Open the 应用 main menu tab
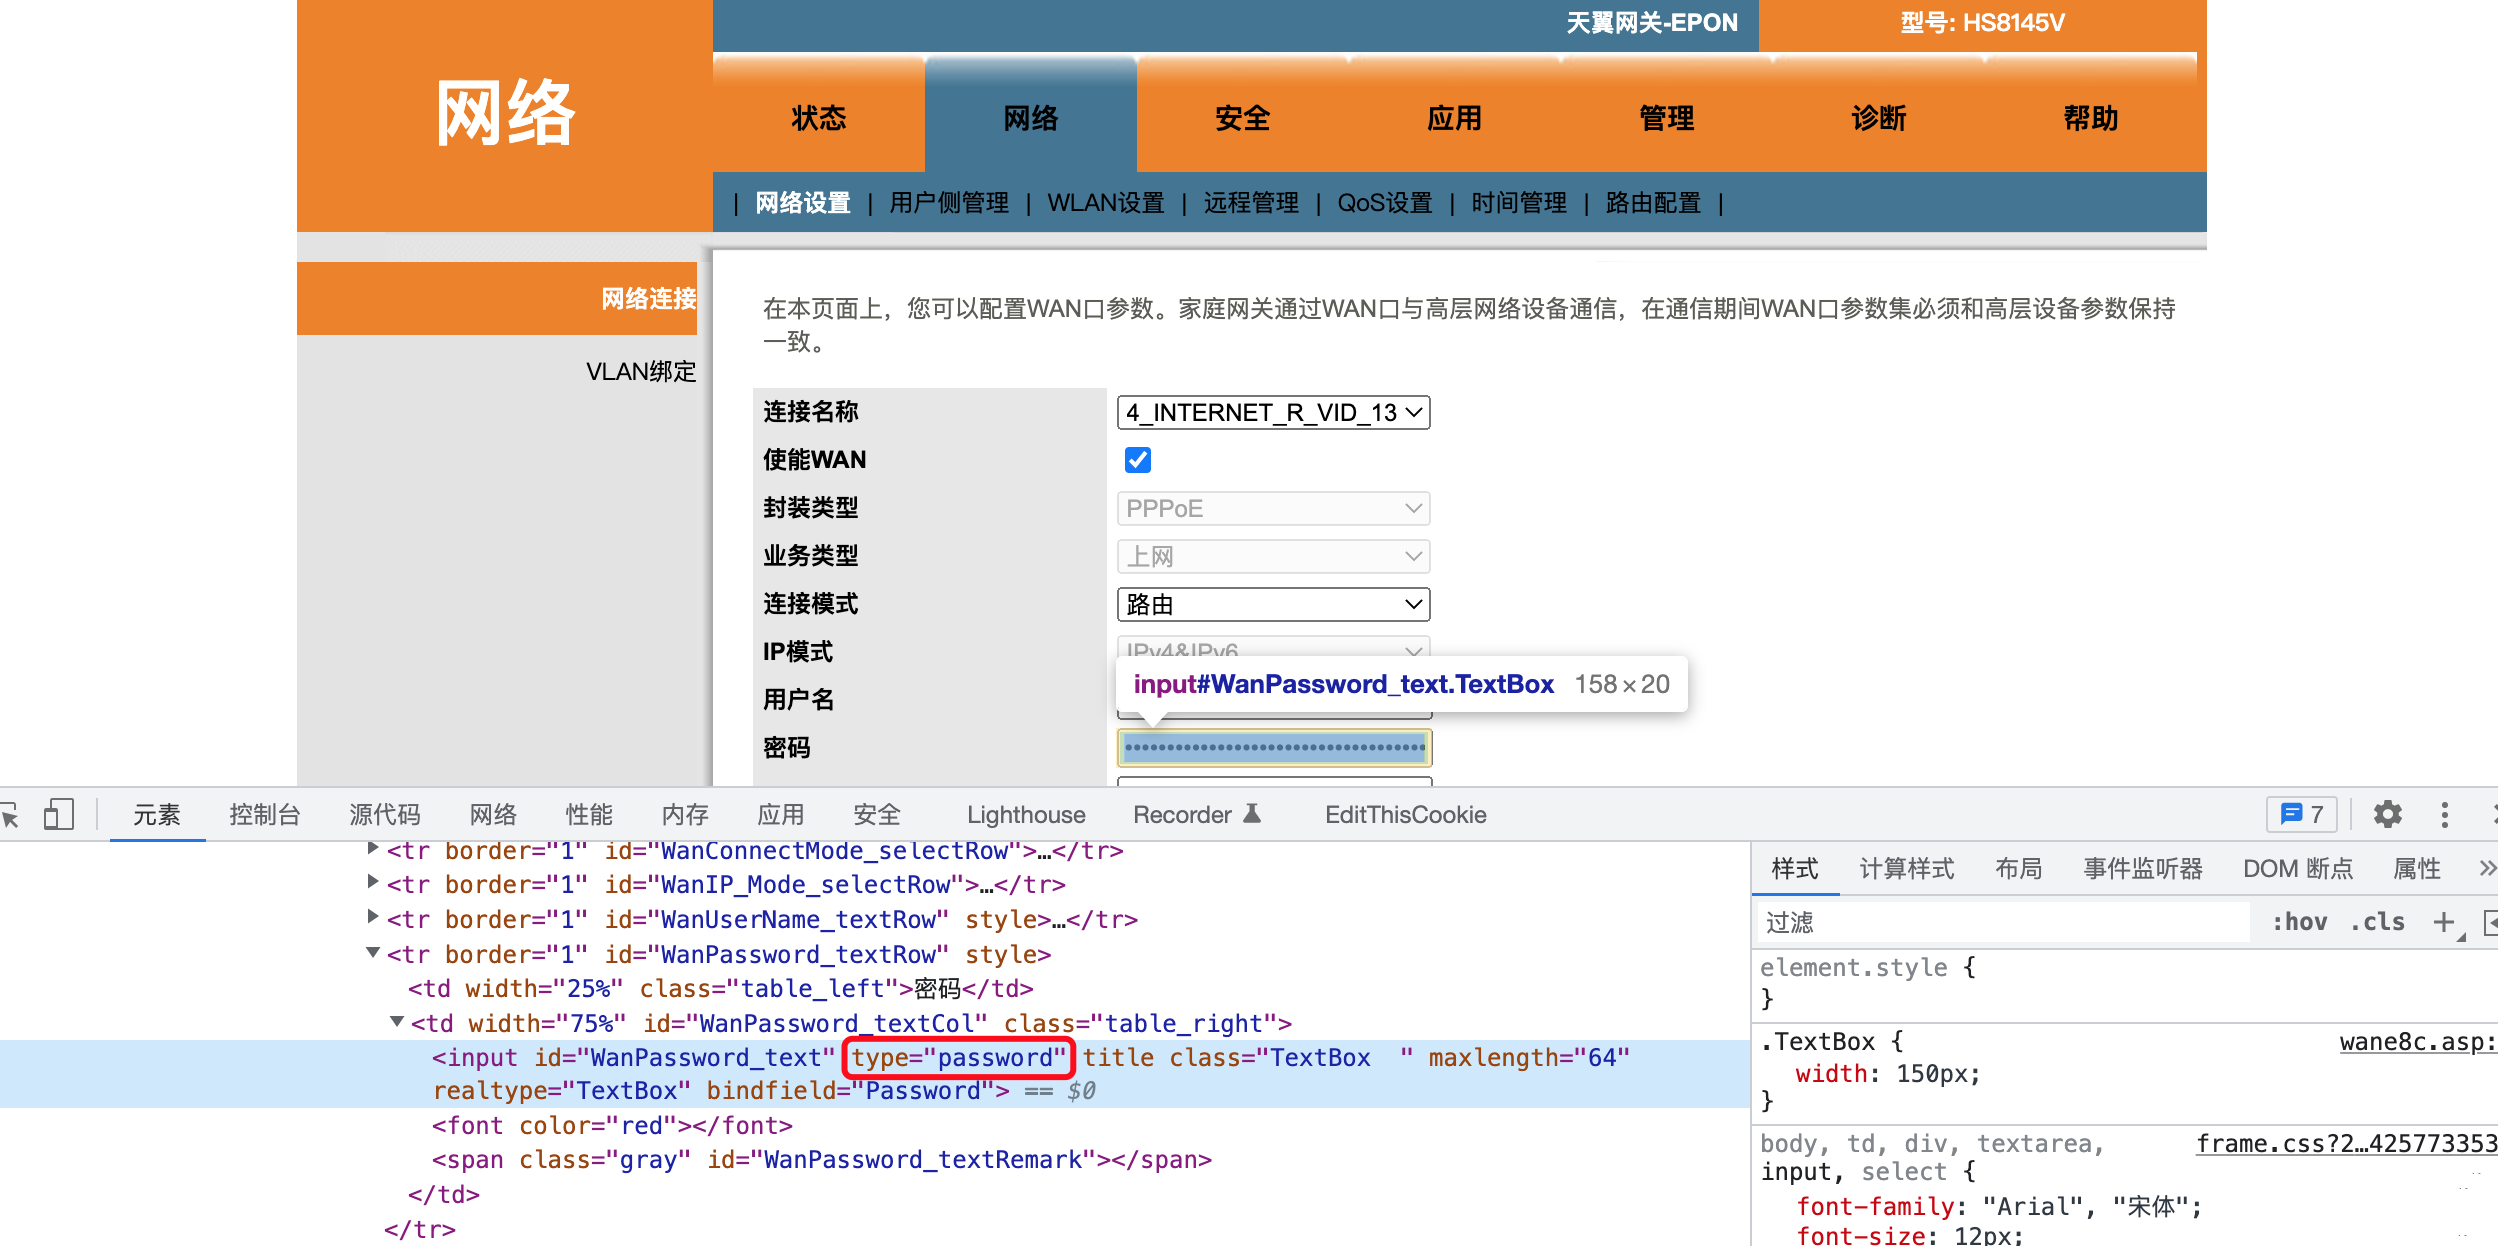2498x1246 pixels. (1455, 117)
